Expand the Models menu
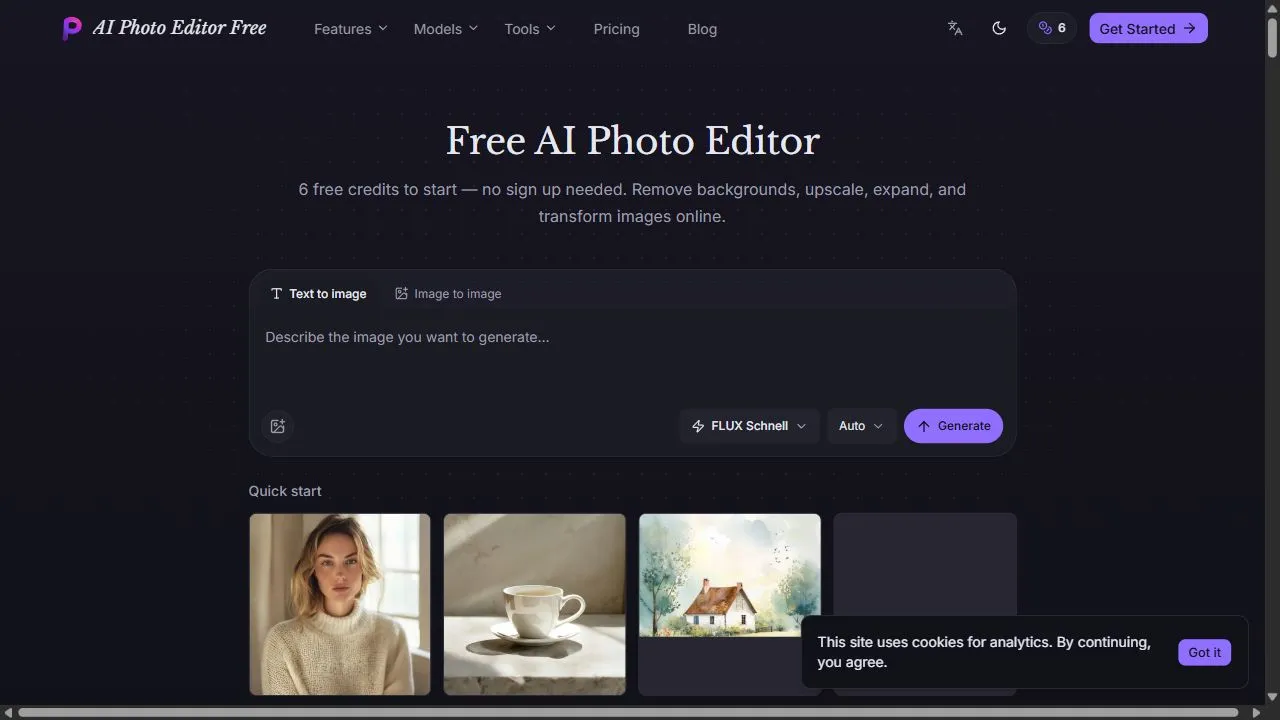 [446, 29]
